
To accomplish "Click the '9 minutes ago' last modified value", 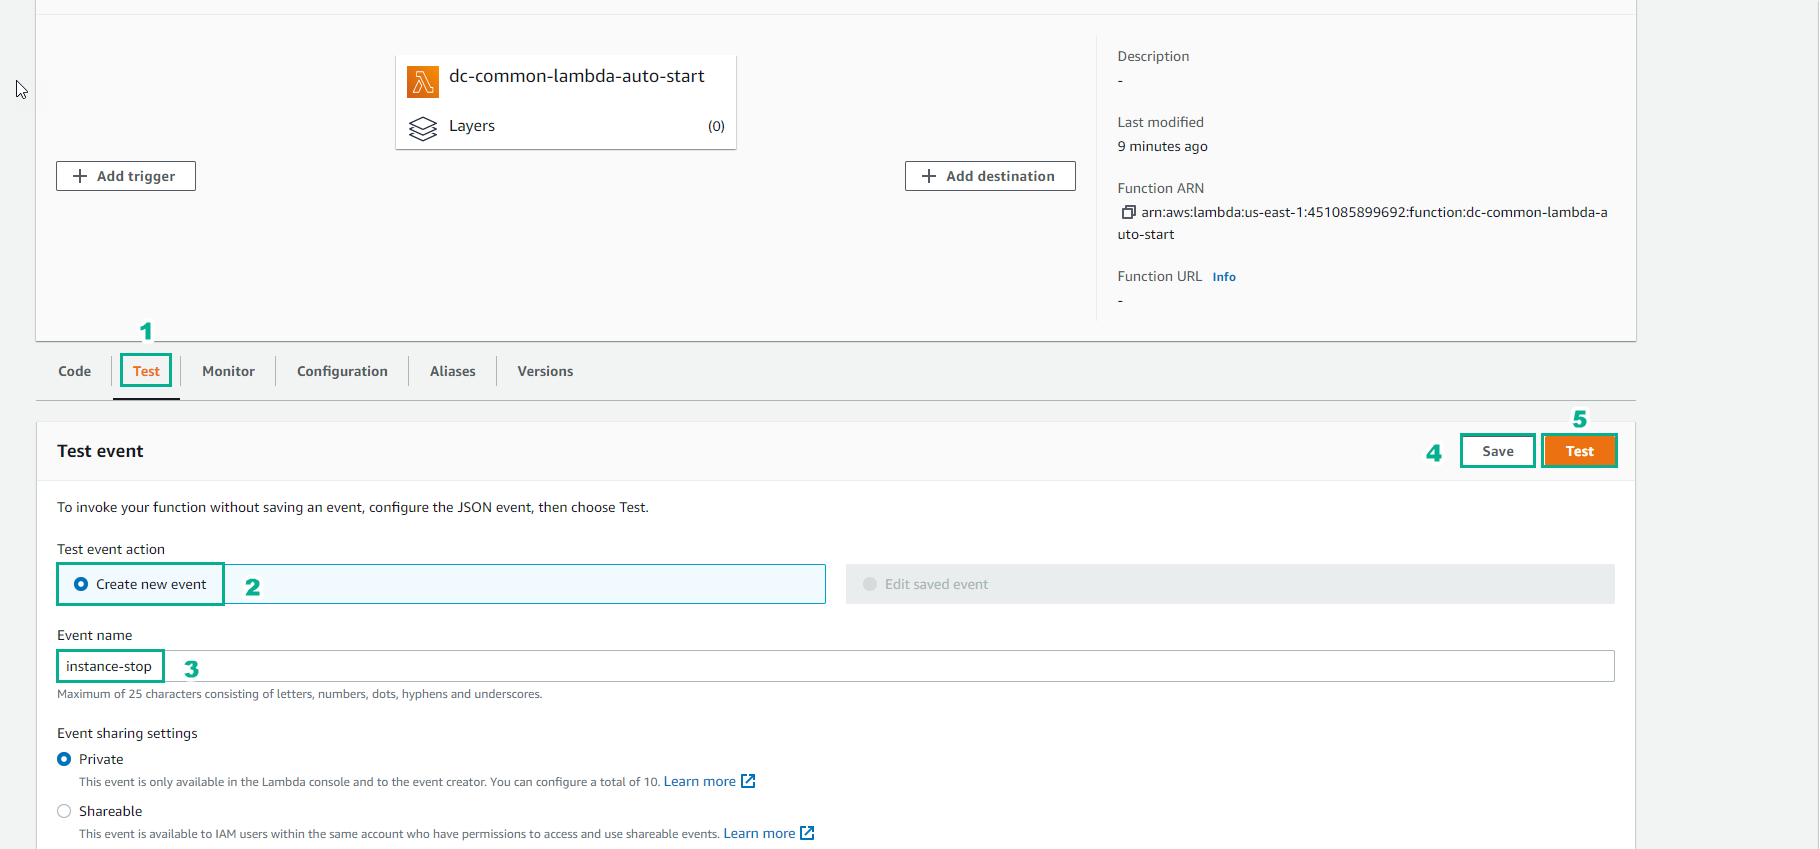I will click(x=1162, y=146).
